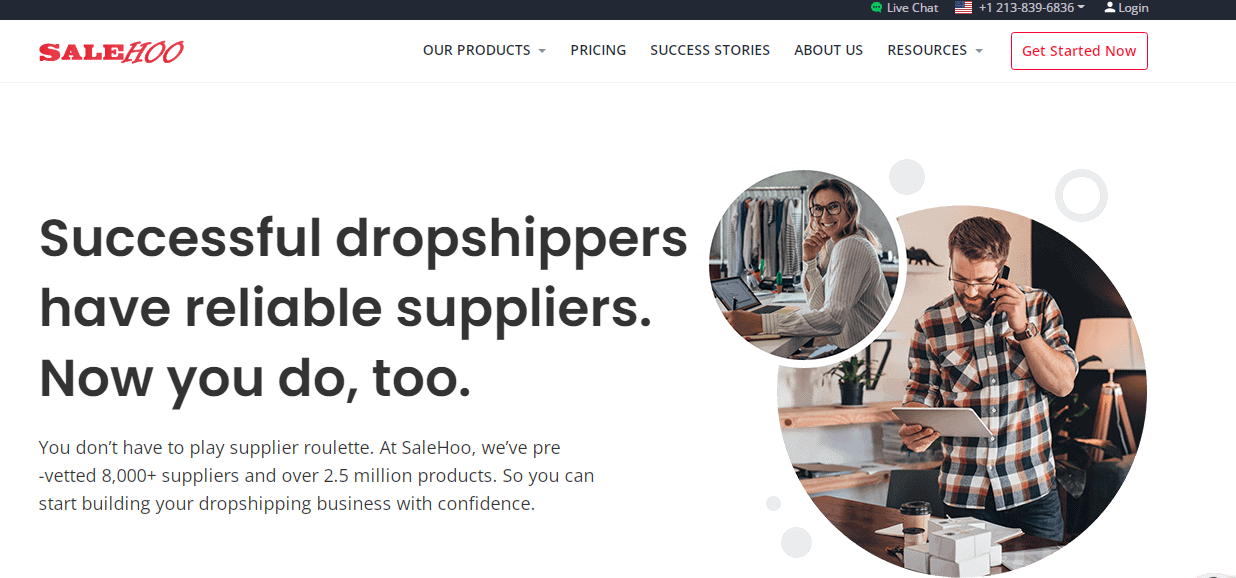
Task: Click the paragraph about pre-vetted suppliers
Action: [x=316, y=475]
